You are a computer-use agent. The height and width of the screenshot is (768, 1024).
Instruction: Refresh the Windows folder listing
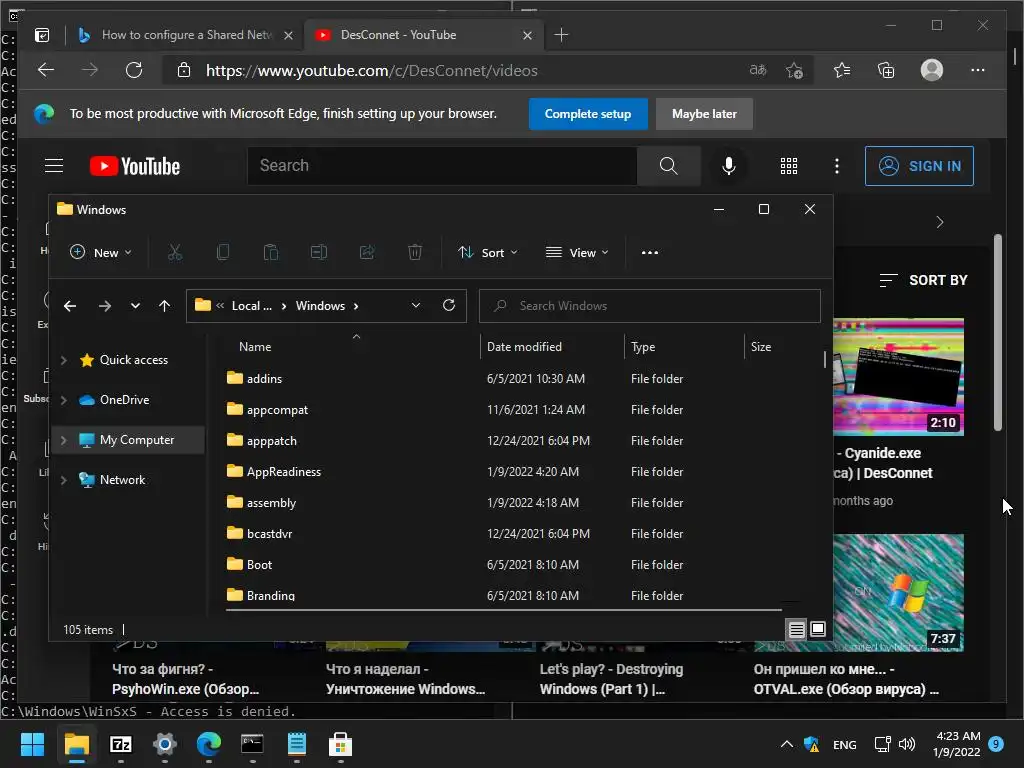pyautogui.click(x=449, y=305)
